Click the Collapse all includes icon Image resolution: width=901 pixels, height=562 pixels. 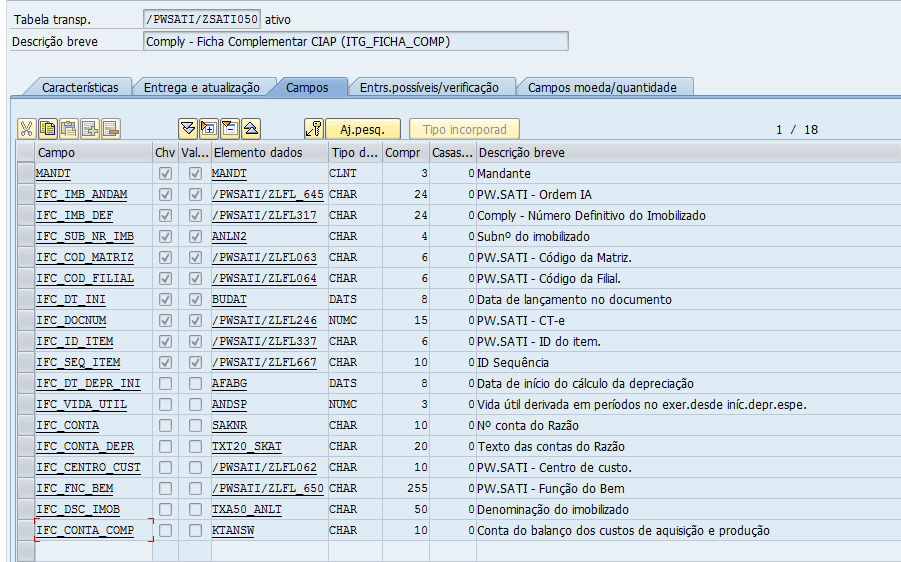(x=251, y=129)
